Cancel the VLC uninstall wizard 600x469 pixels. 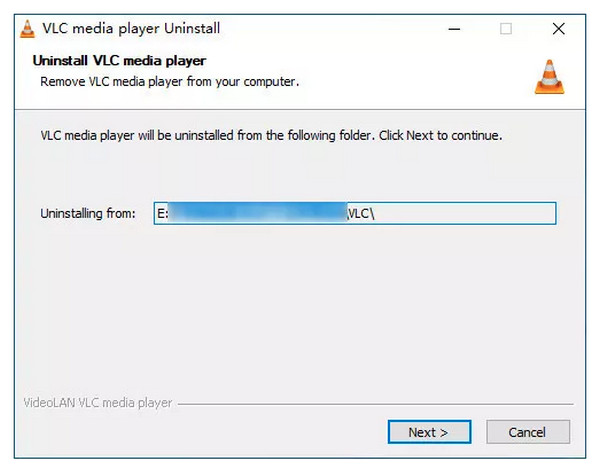tap(528, 432)
